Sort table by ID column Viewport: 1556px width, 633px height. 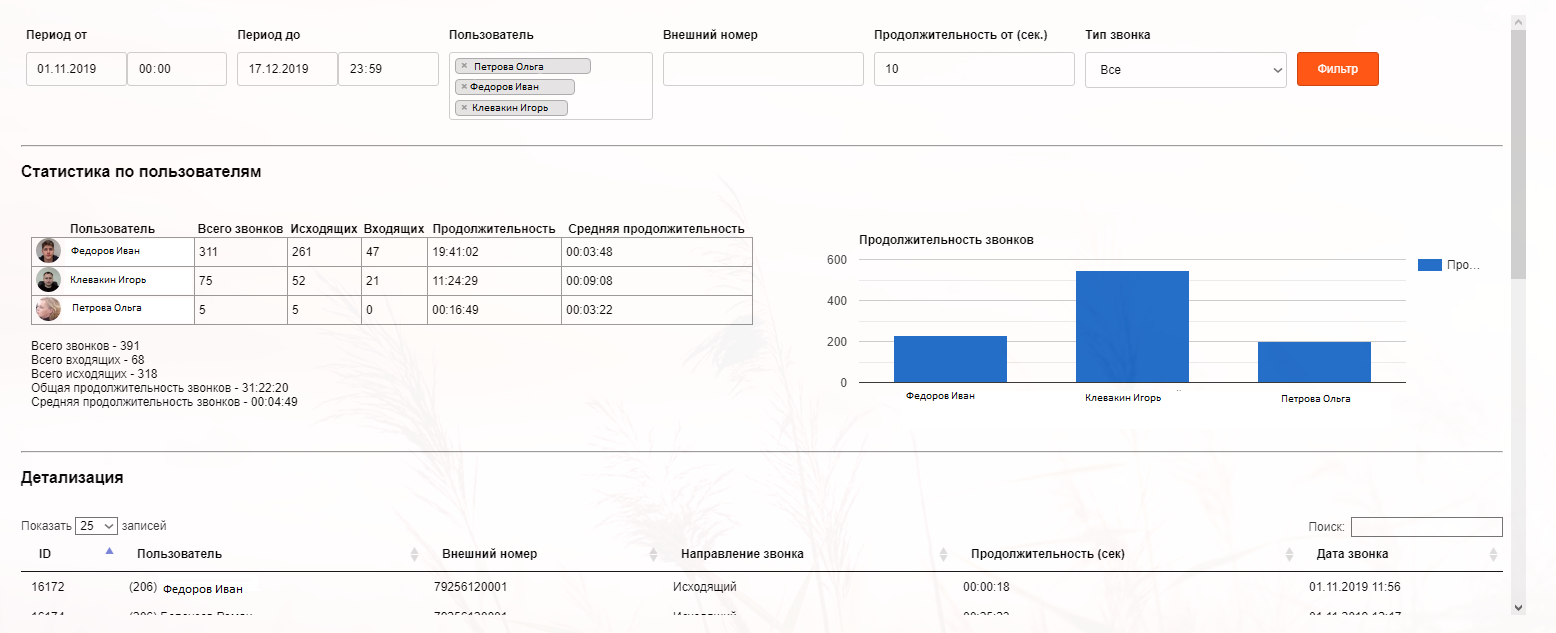coord(45,554)
